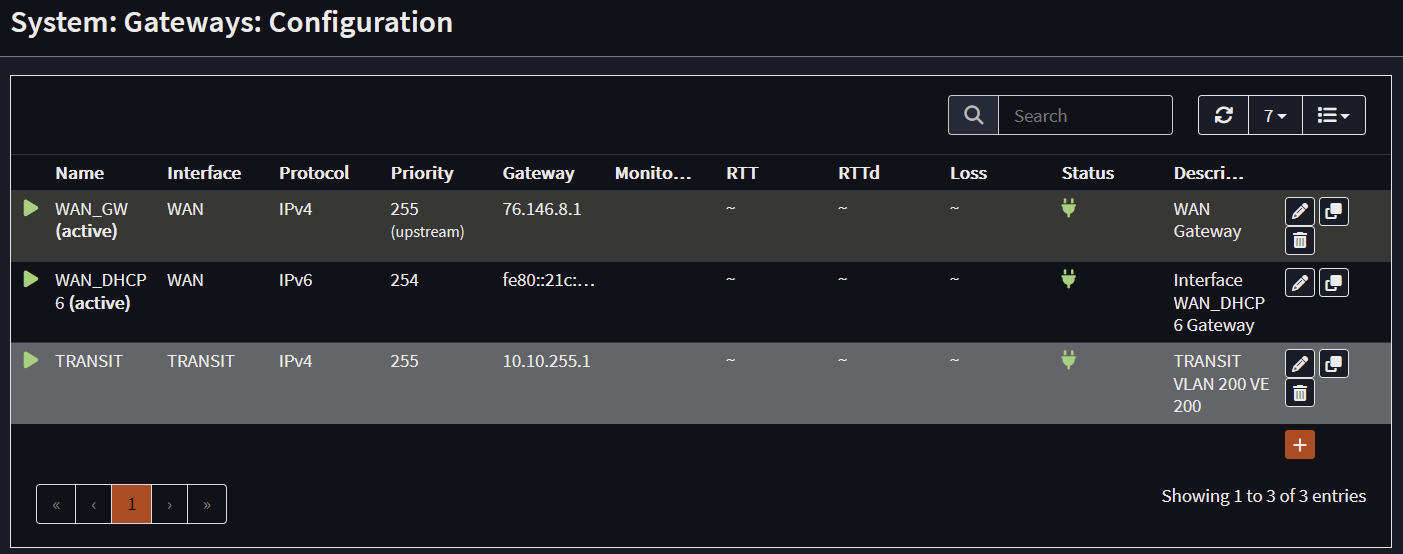1403x554 pixels.
Task: Open the column selection list dropdown
Action: click(x=1333, y=115)
